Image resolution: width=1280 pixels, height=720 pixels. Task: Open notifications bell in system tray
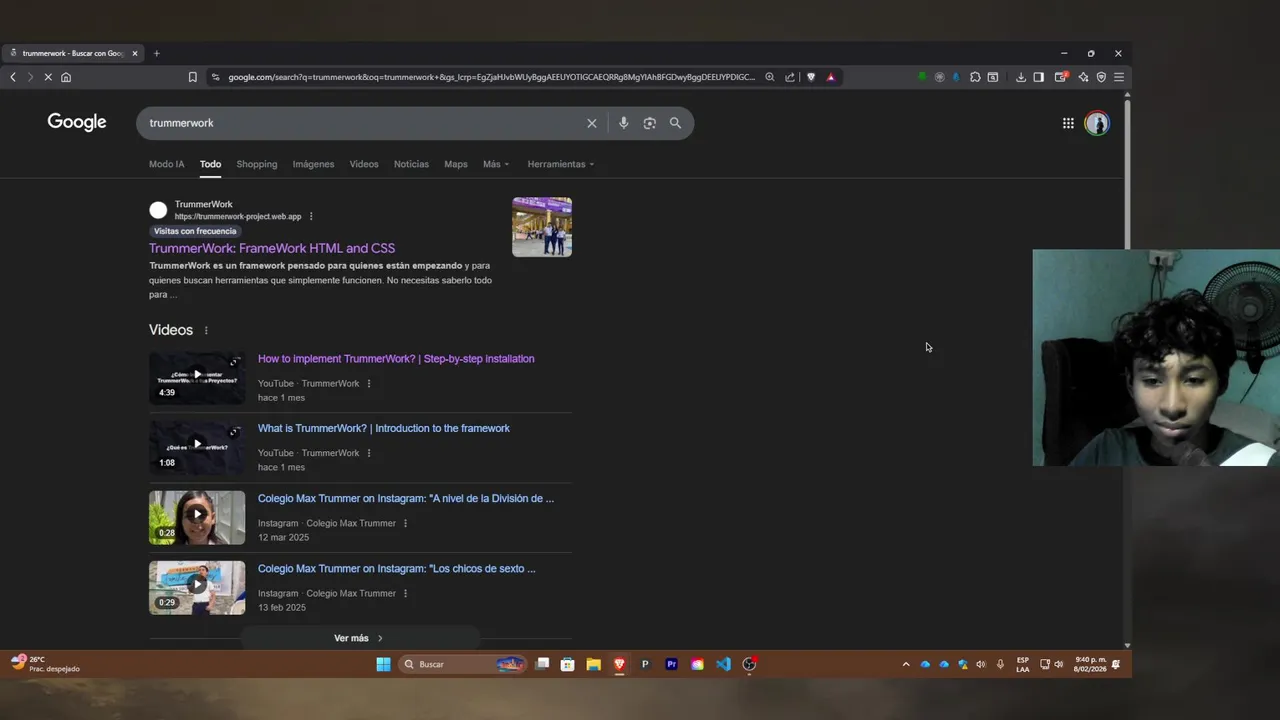[1116, 664]
